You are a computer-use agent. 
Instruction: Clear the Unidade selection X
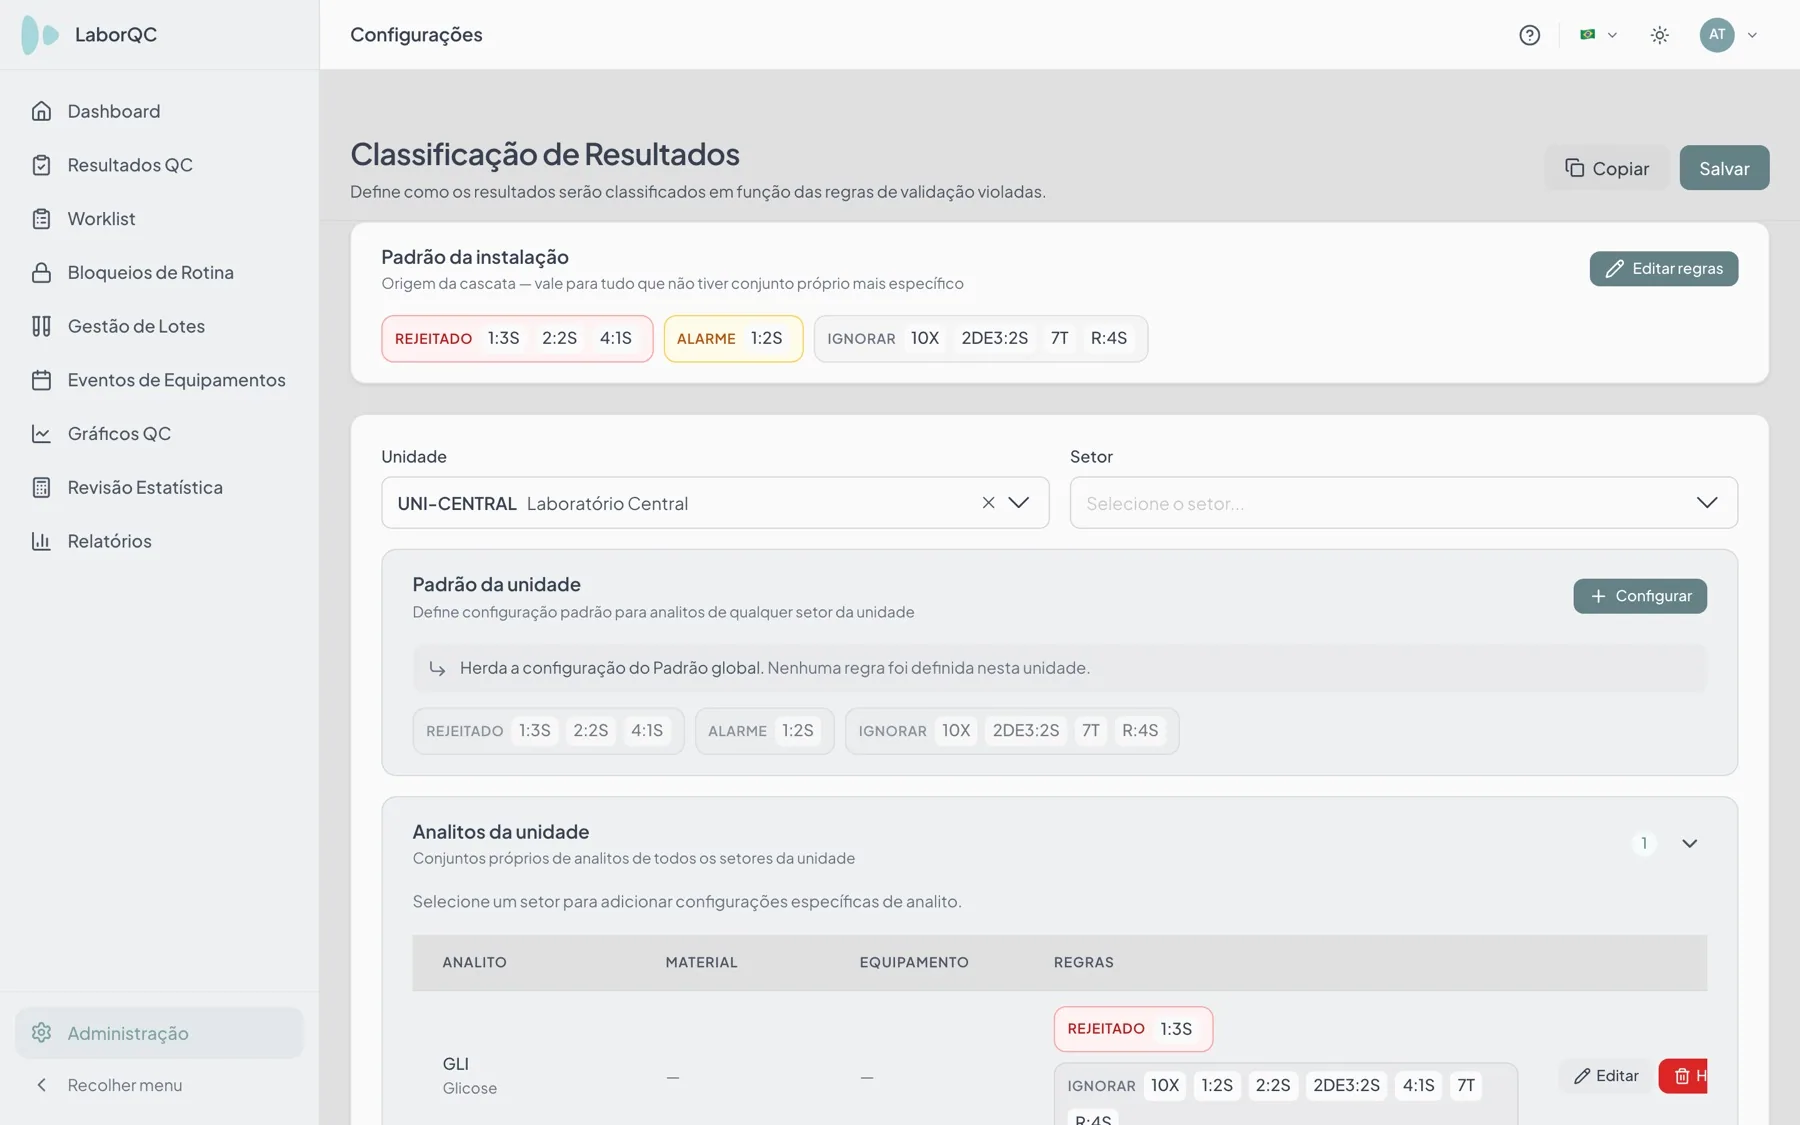click(988, 503)
